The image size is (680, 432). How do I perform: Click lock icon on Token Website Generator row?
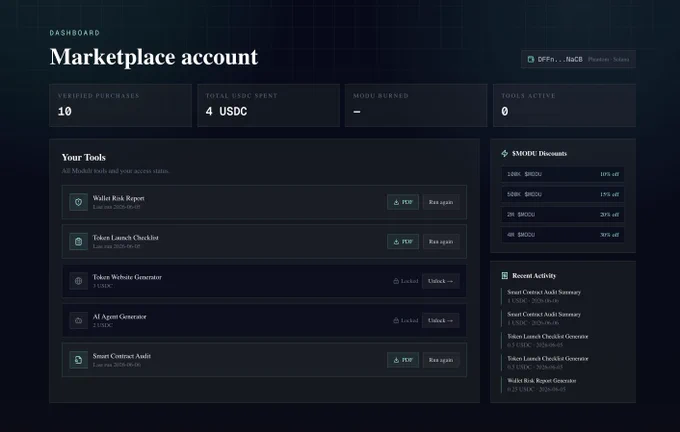pos(396,281)
